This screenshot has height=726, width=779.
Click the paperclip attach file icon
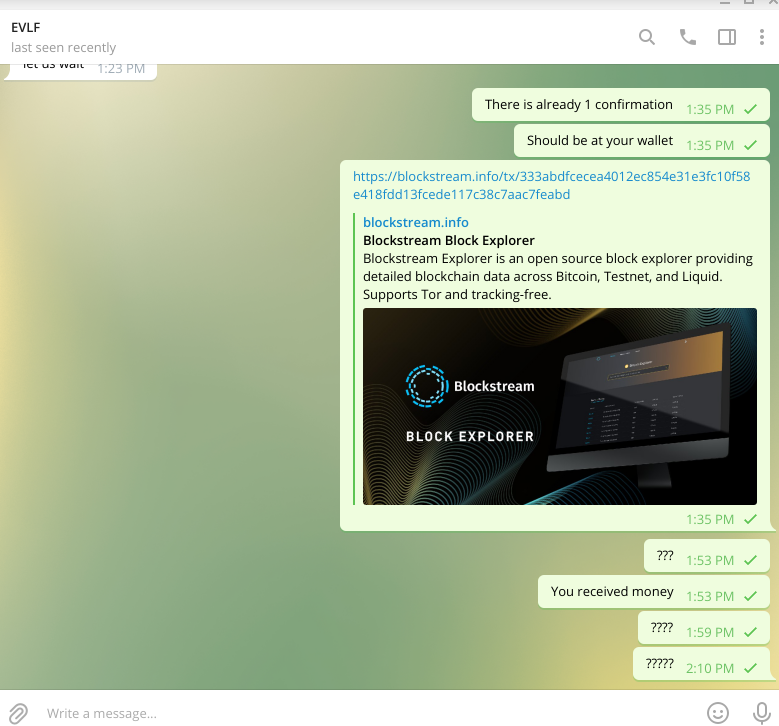[x=18, y=714]
